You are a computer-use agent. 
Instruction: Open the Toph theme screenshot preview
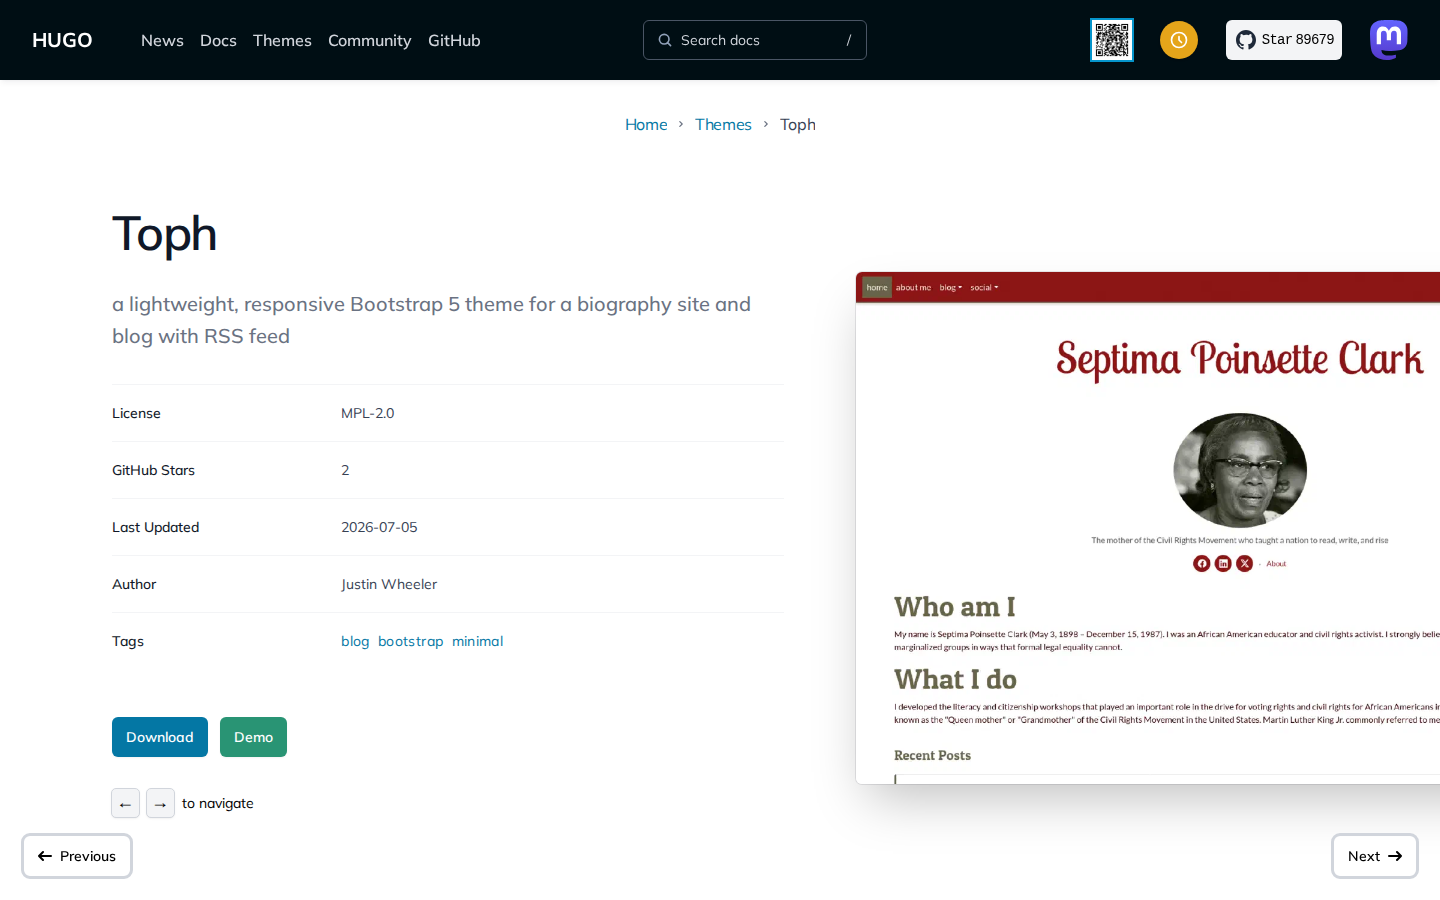1148,528
